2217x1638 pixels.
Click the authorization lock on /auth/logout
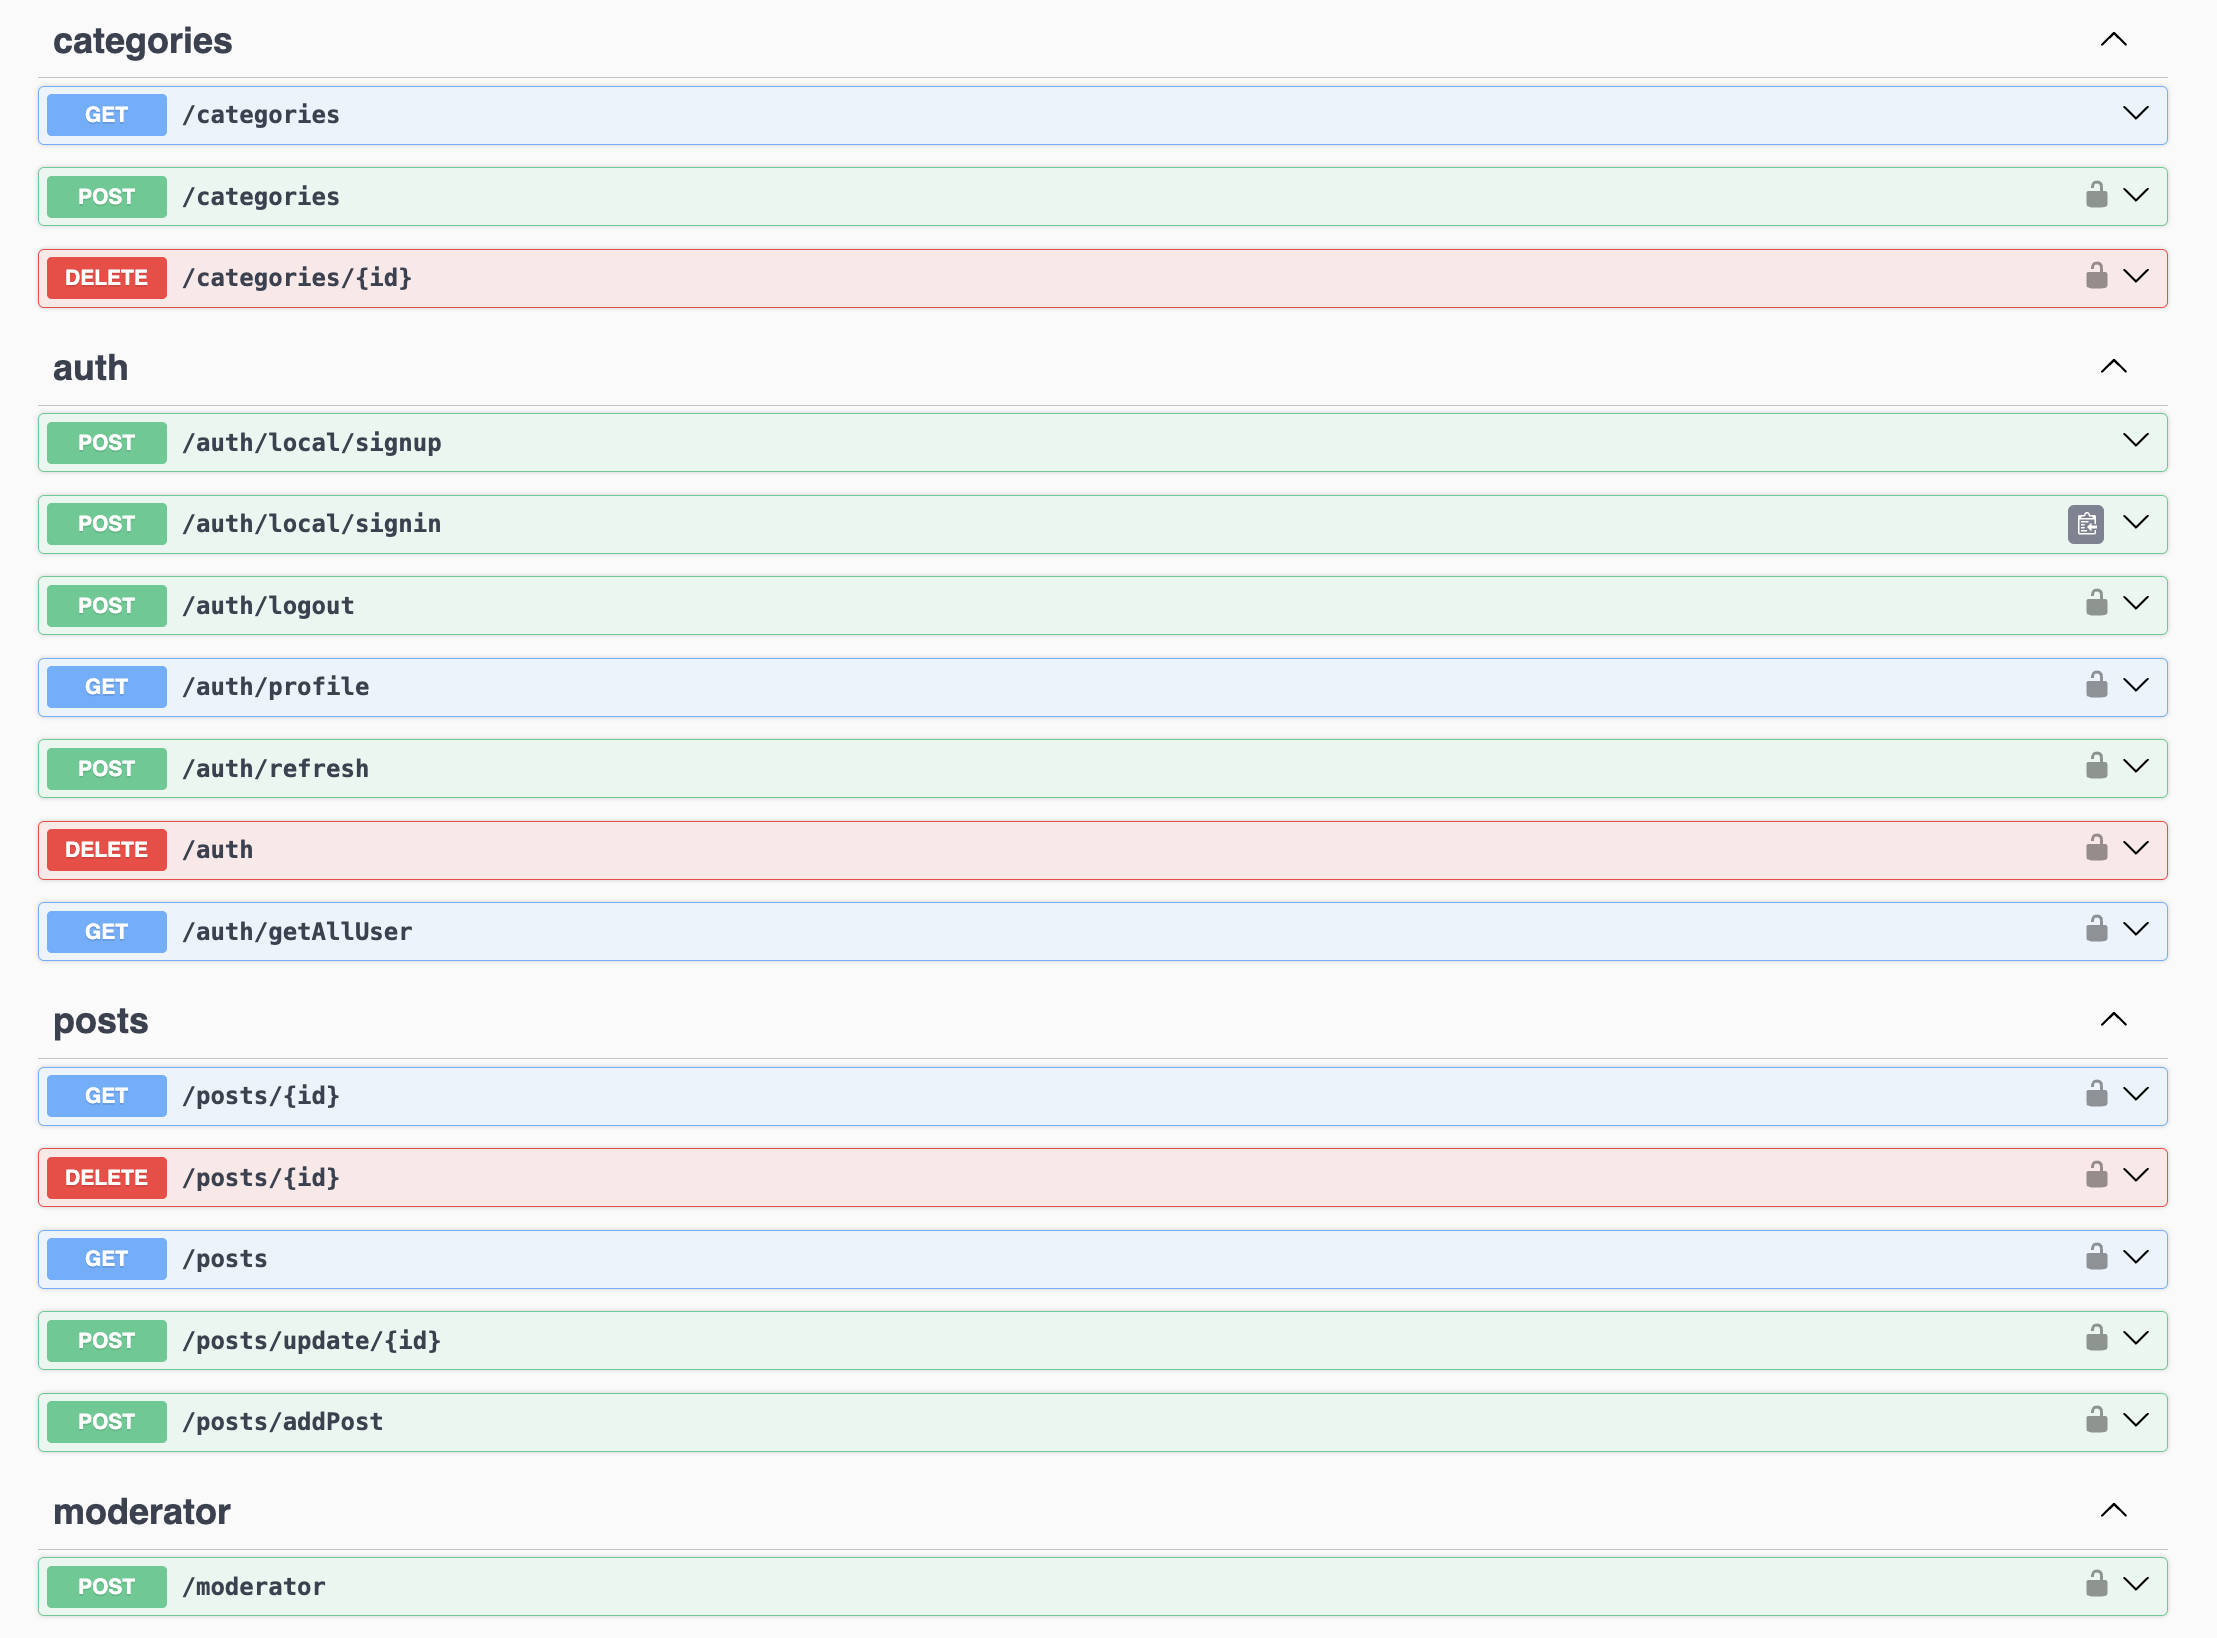[2096, 604]
